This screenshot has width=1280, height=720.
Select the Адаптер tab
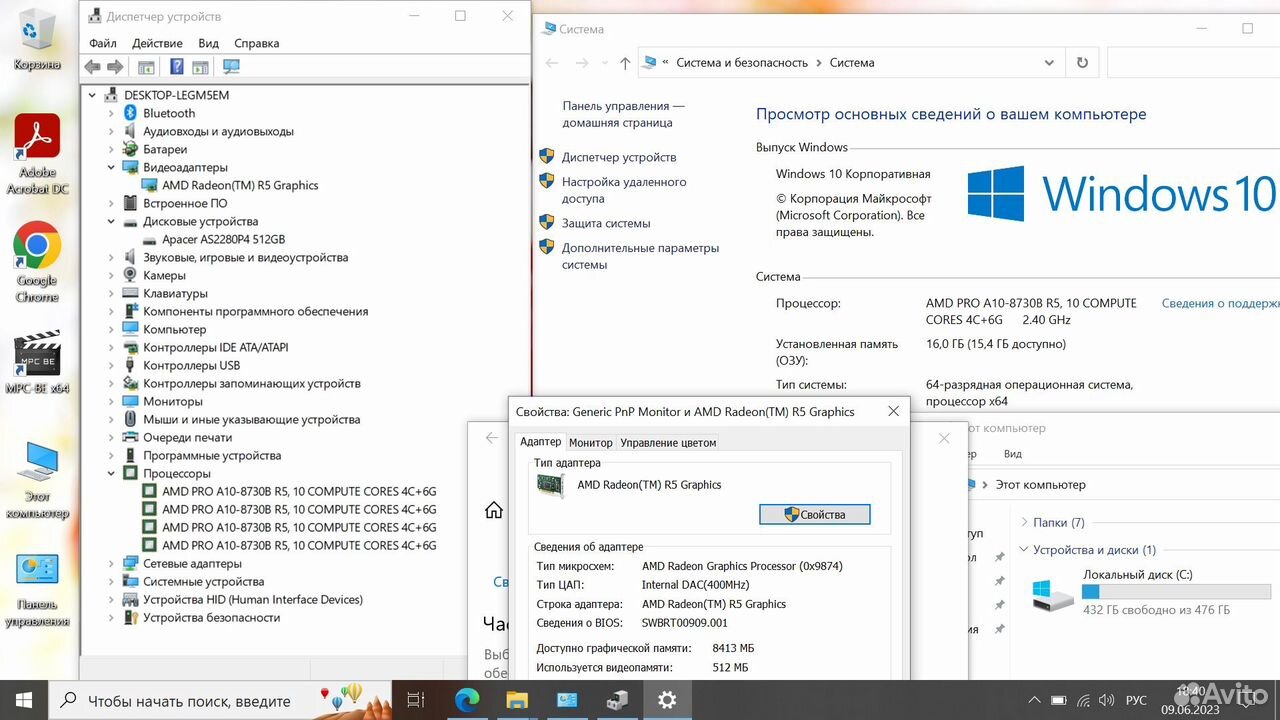coord(541,441)
